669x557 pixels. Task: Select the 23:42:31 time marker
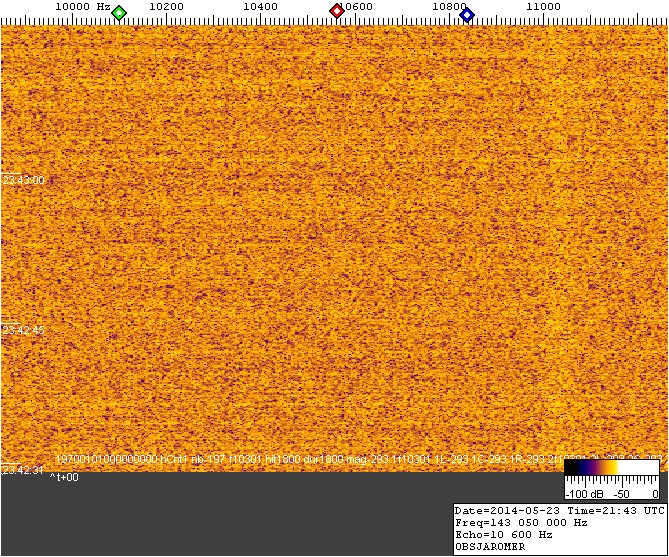point(24,470)
